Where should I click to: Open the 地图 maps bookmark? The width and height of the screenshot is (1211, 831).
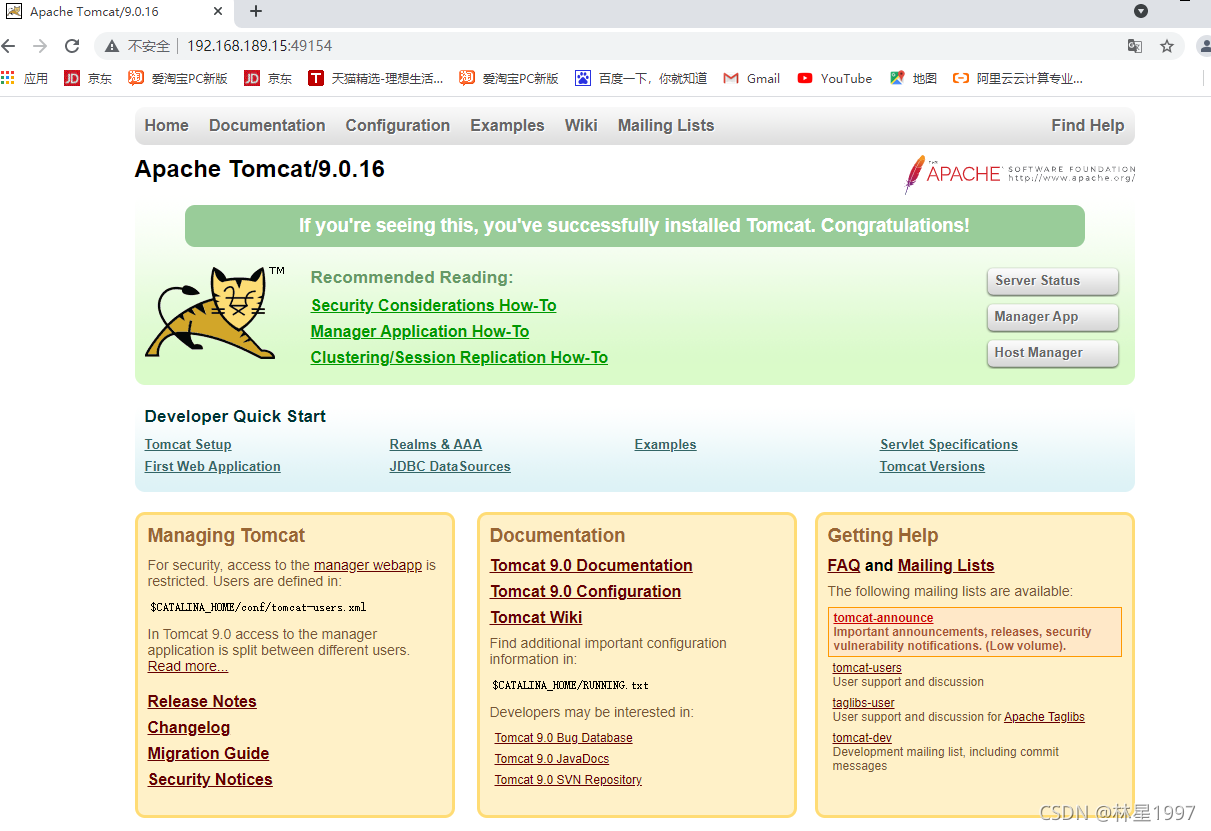pyautogui.click(x=913, y=78)
